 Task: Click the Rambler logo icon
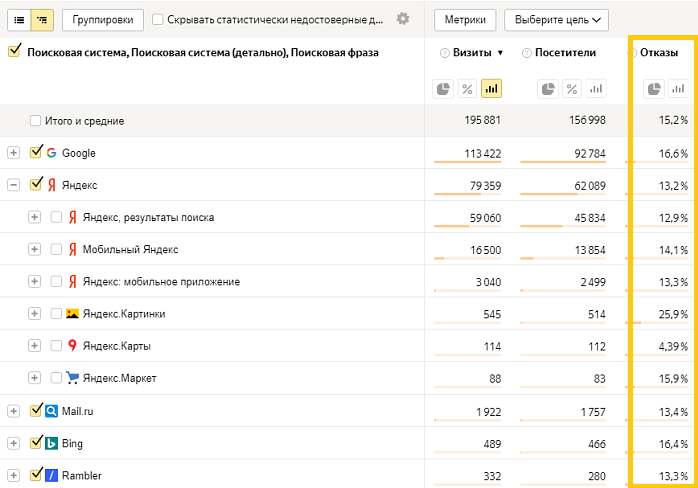click(52, 475)
